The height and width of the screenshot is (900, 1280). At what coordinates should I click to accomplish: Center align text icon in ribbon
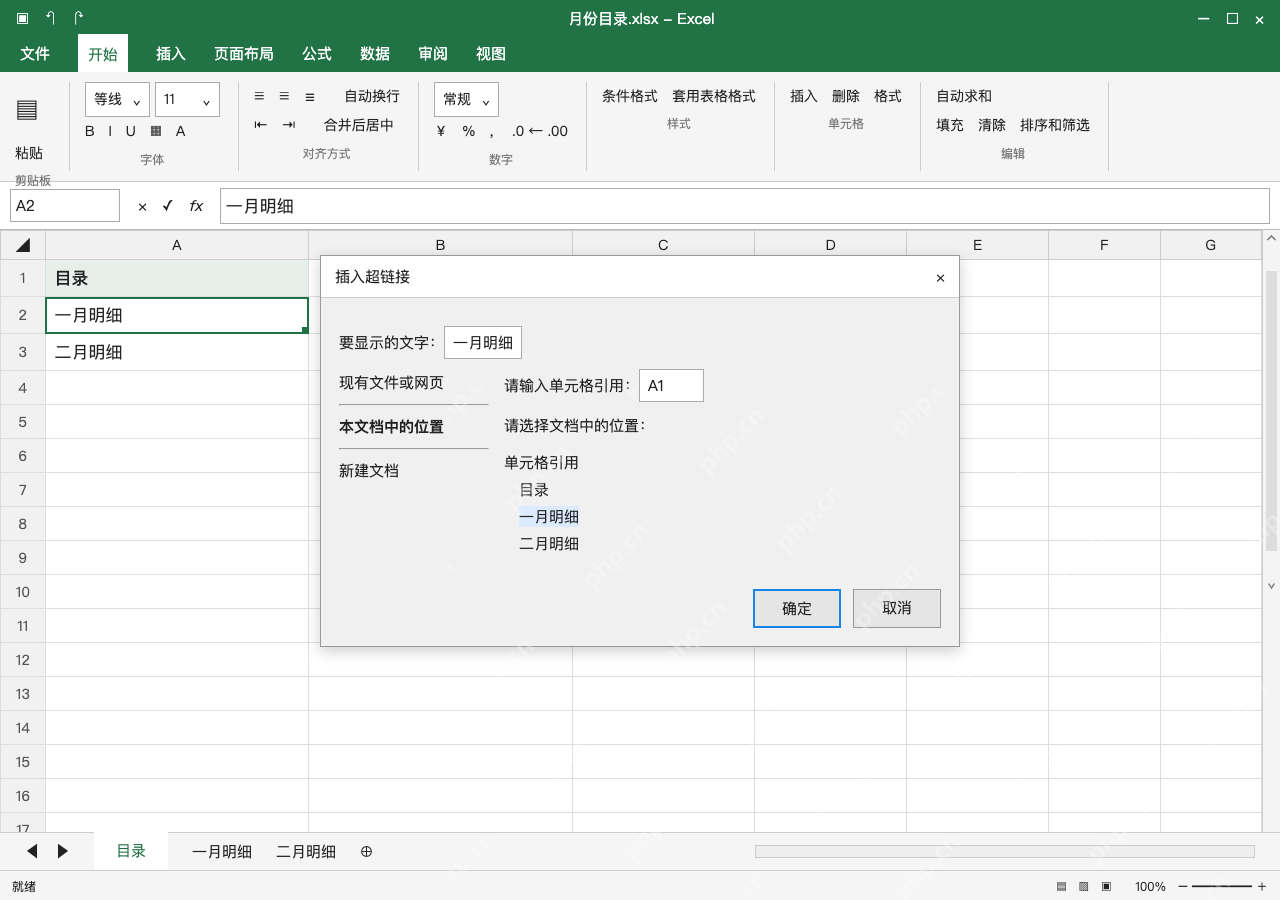click(x=284, y=96)
